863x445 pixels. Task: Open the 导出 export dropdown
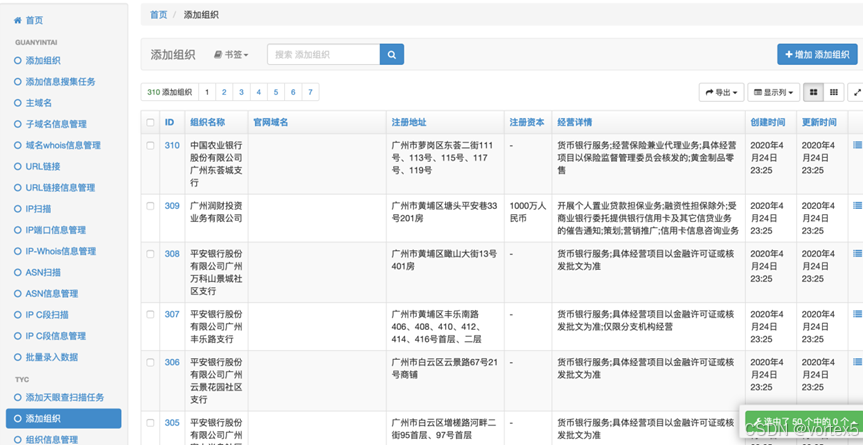[721, 92]
